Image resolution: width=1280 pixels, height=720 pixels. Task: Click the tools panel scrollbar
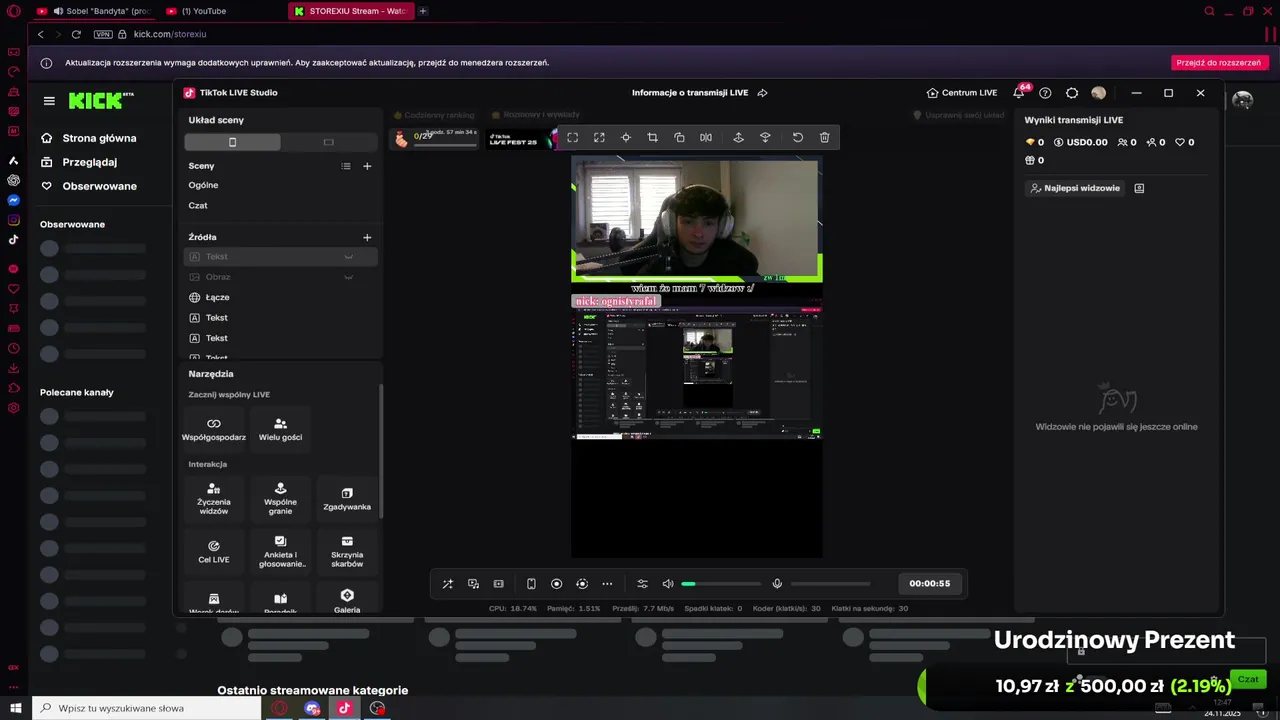pyautogui.click(x=381, y=451)
